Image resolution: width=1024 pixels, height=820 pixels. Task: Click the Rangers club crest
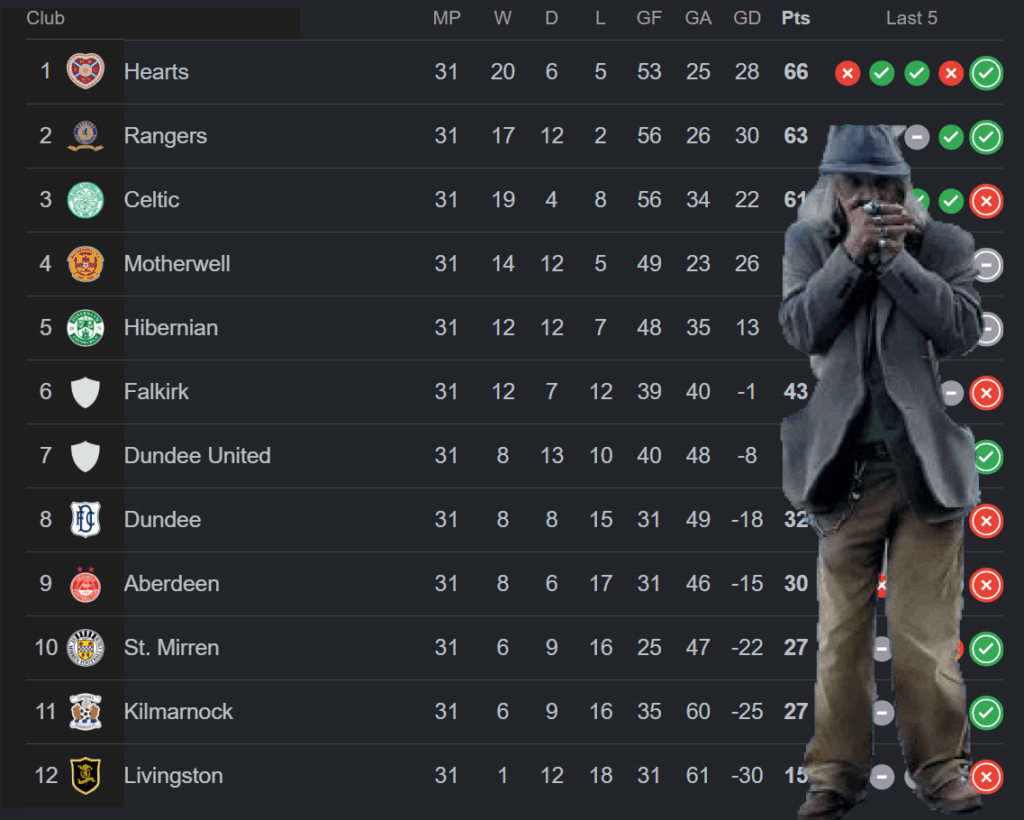point(86,136)
